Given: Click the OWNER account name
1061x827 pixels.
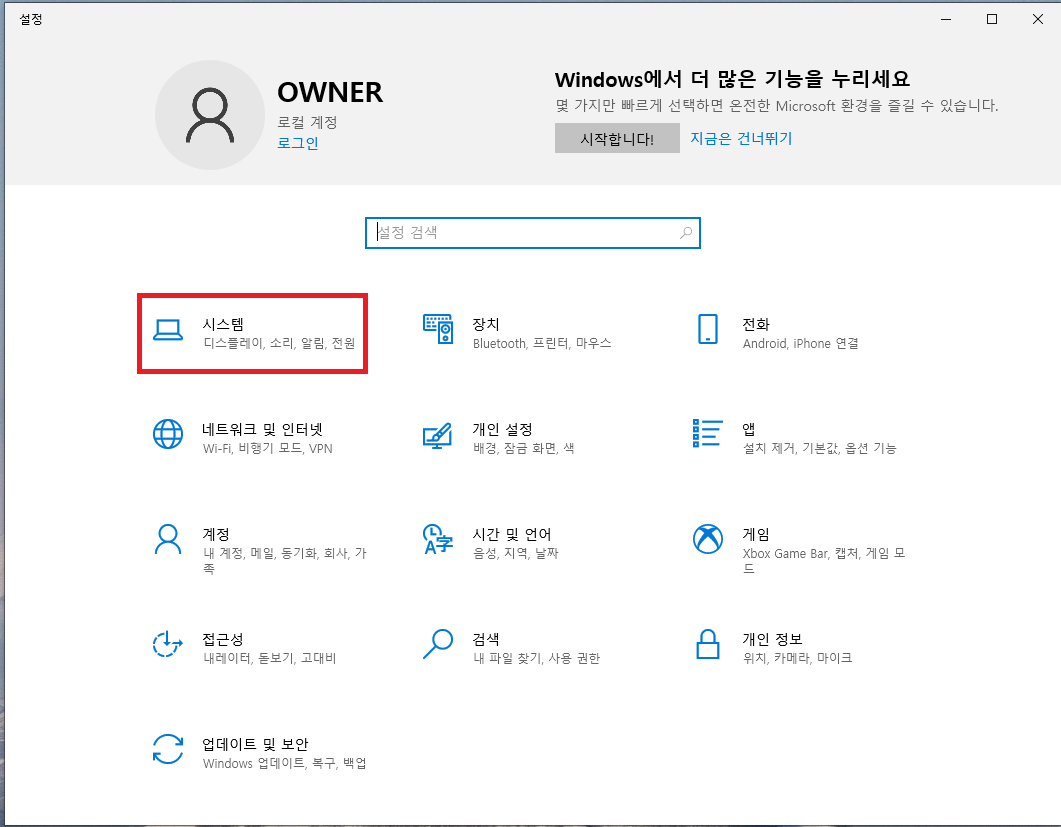Looking at the screenshot, I should click(x=330, y=92).
